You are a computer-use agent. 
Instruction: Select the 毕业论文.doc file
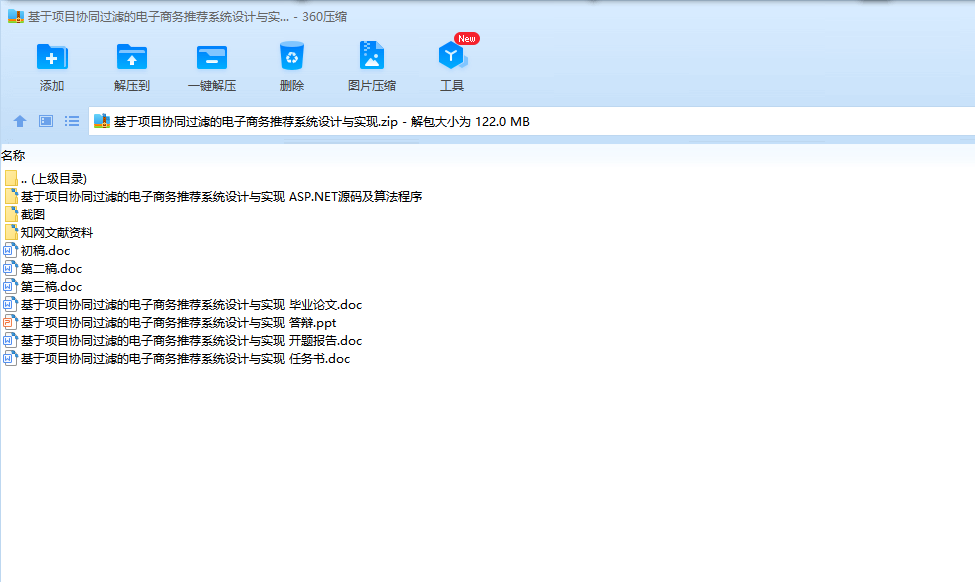(192, 305)
